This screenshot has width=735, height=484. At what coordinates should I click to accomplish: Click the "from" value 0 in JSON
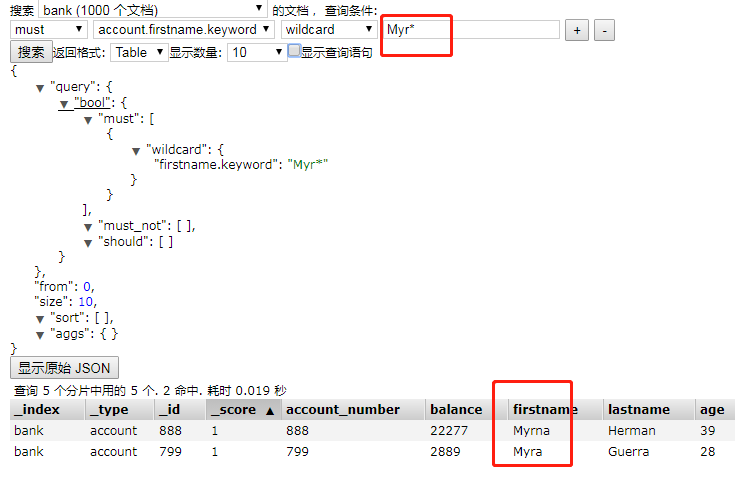point(88,286)
